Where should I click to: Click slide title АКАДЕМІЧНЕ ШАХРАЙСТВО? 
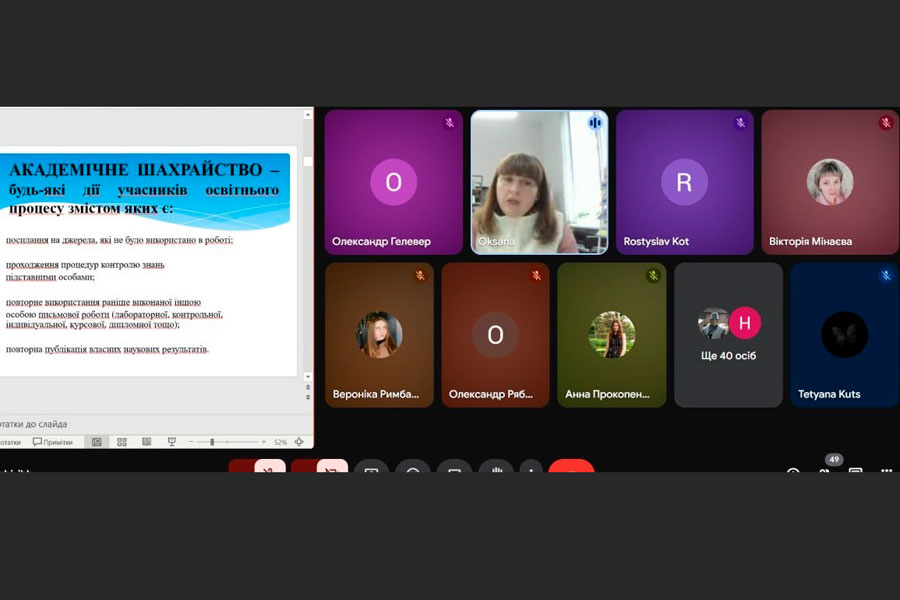[136, 169]
